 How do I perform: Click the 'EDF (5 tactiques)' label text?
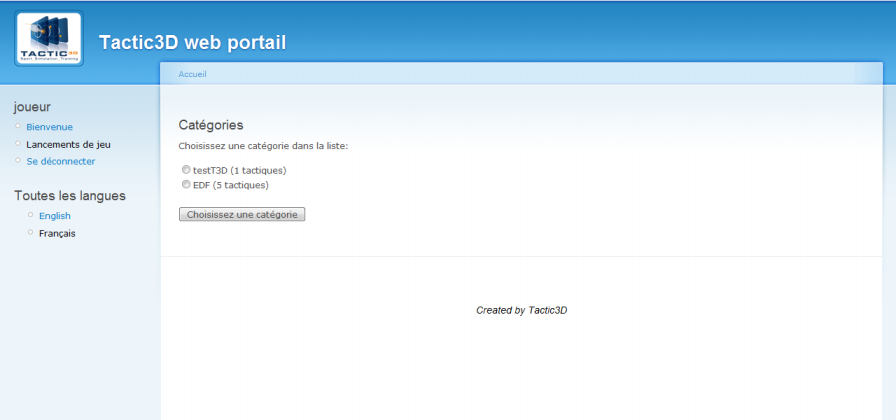(x=231, y=185)
